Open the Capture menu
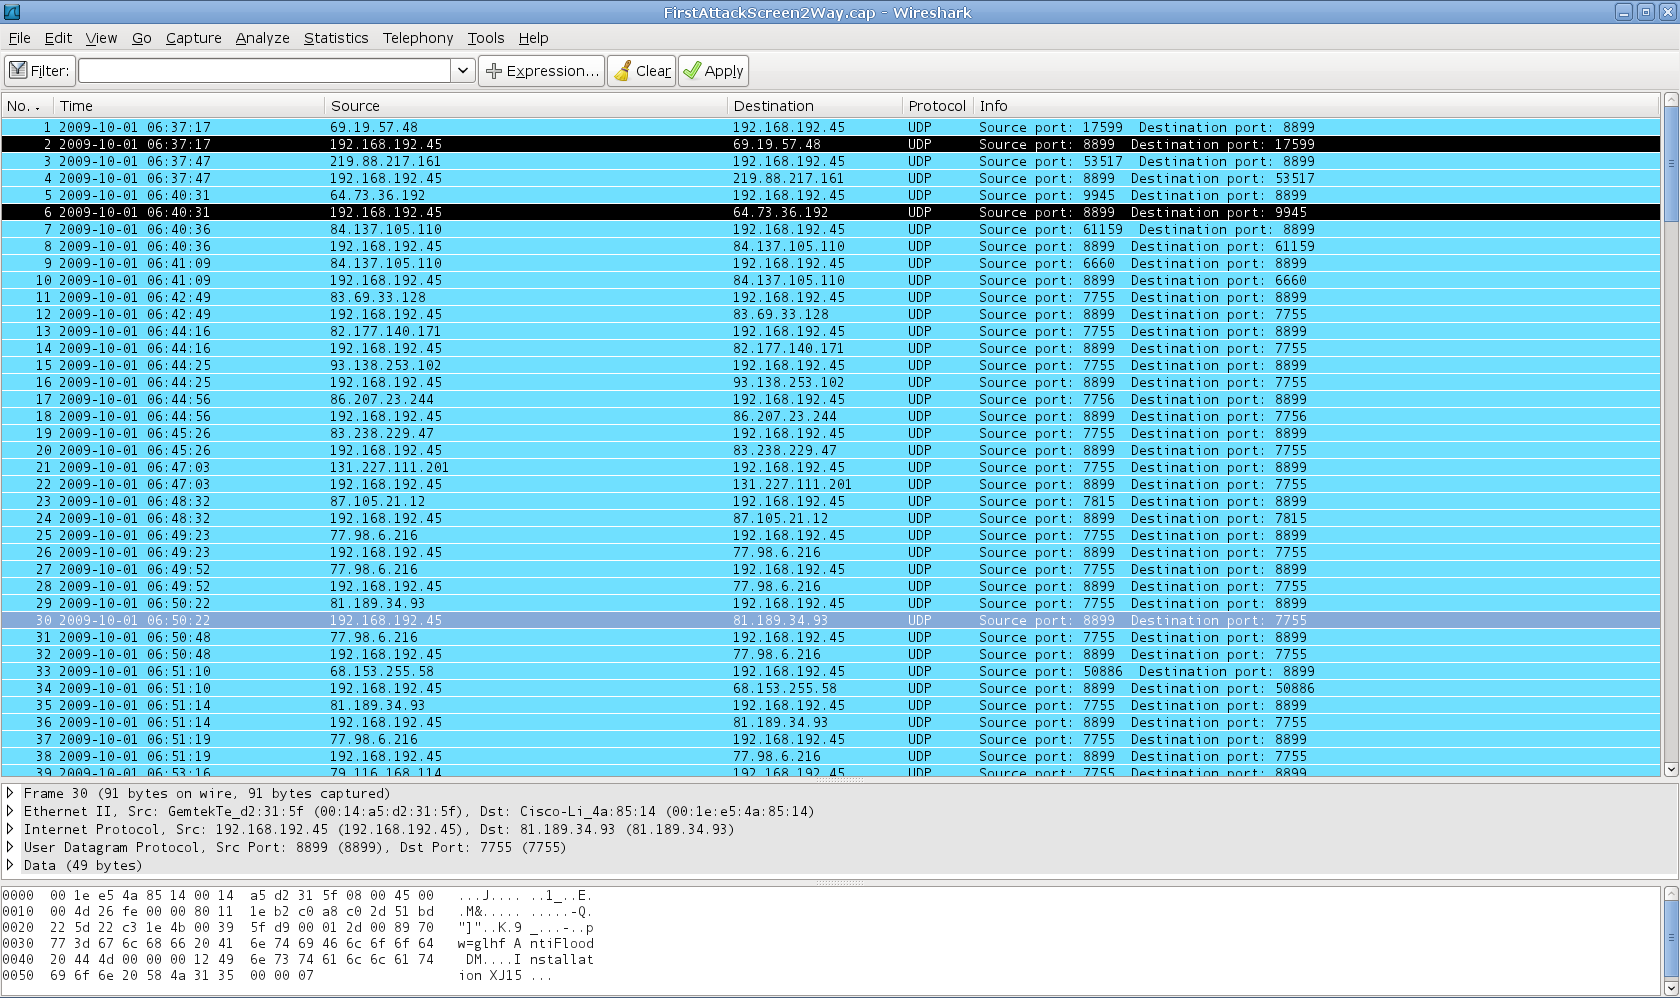 pyautogui.click(x=193, y=38)
